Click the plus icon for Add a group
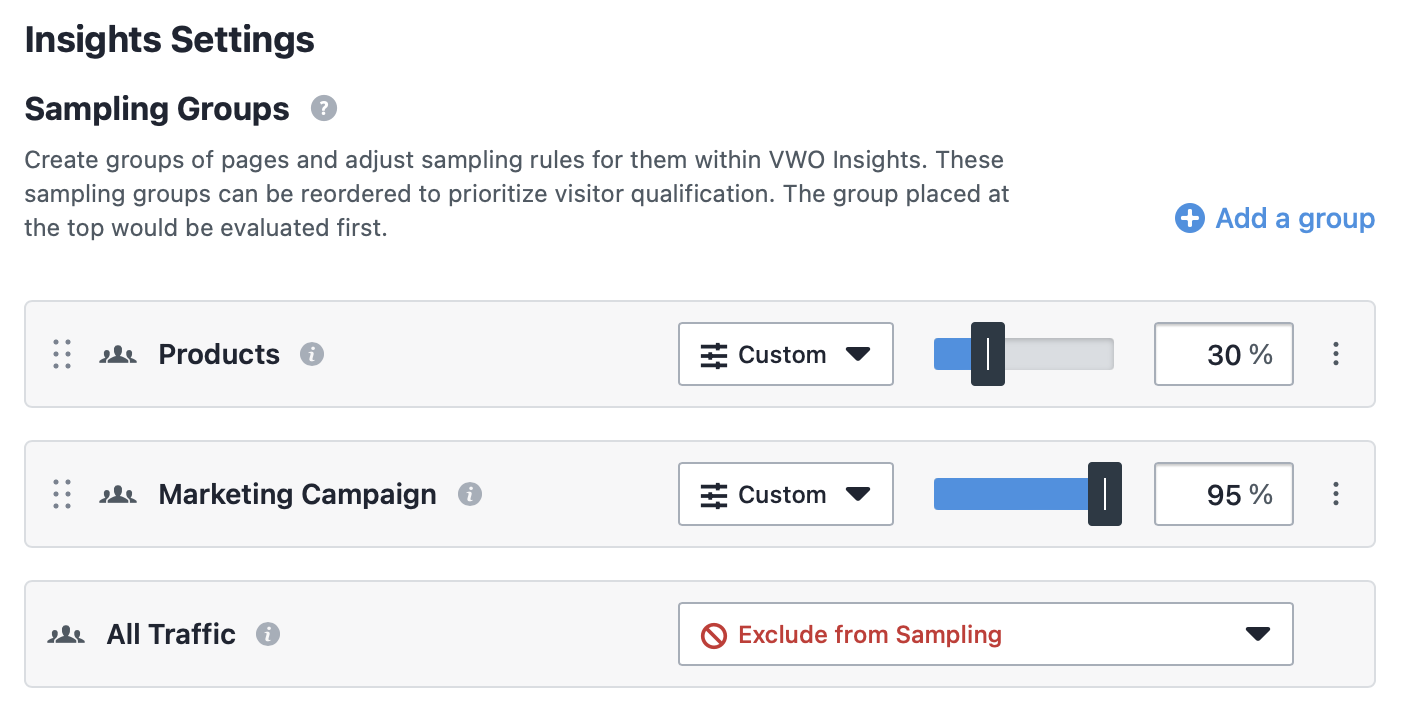Screen dimensions: 1410x720 pos(1189,218)
